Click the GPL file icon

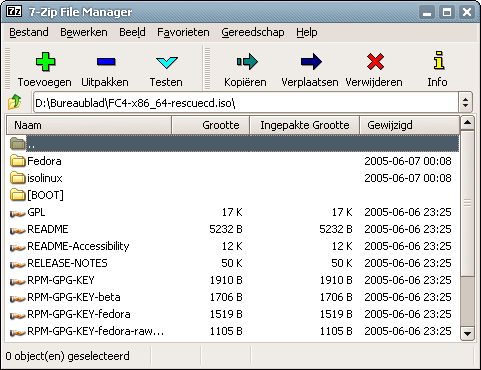coord(18,213)
